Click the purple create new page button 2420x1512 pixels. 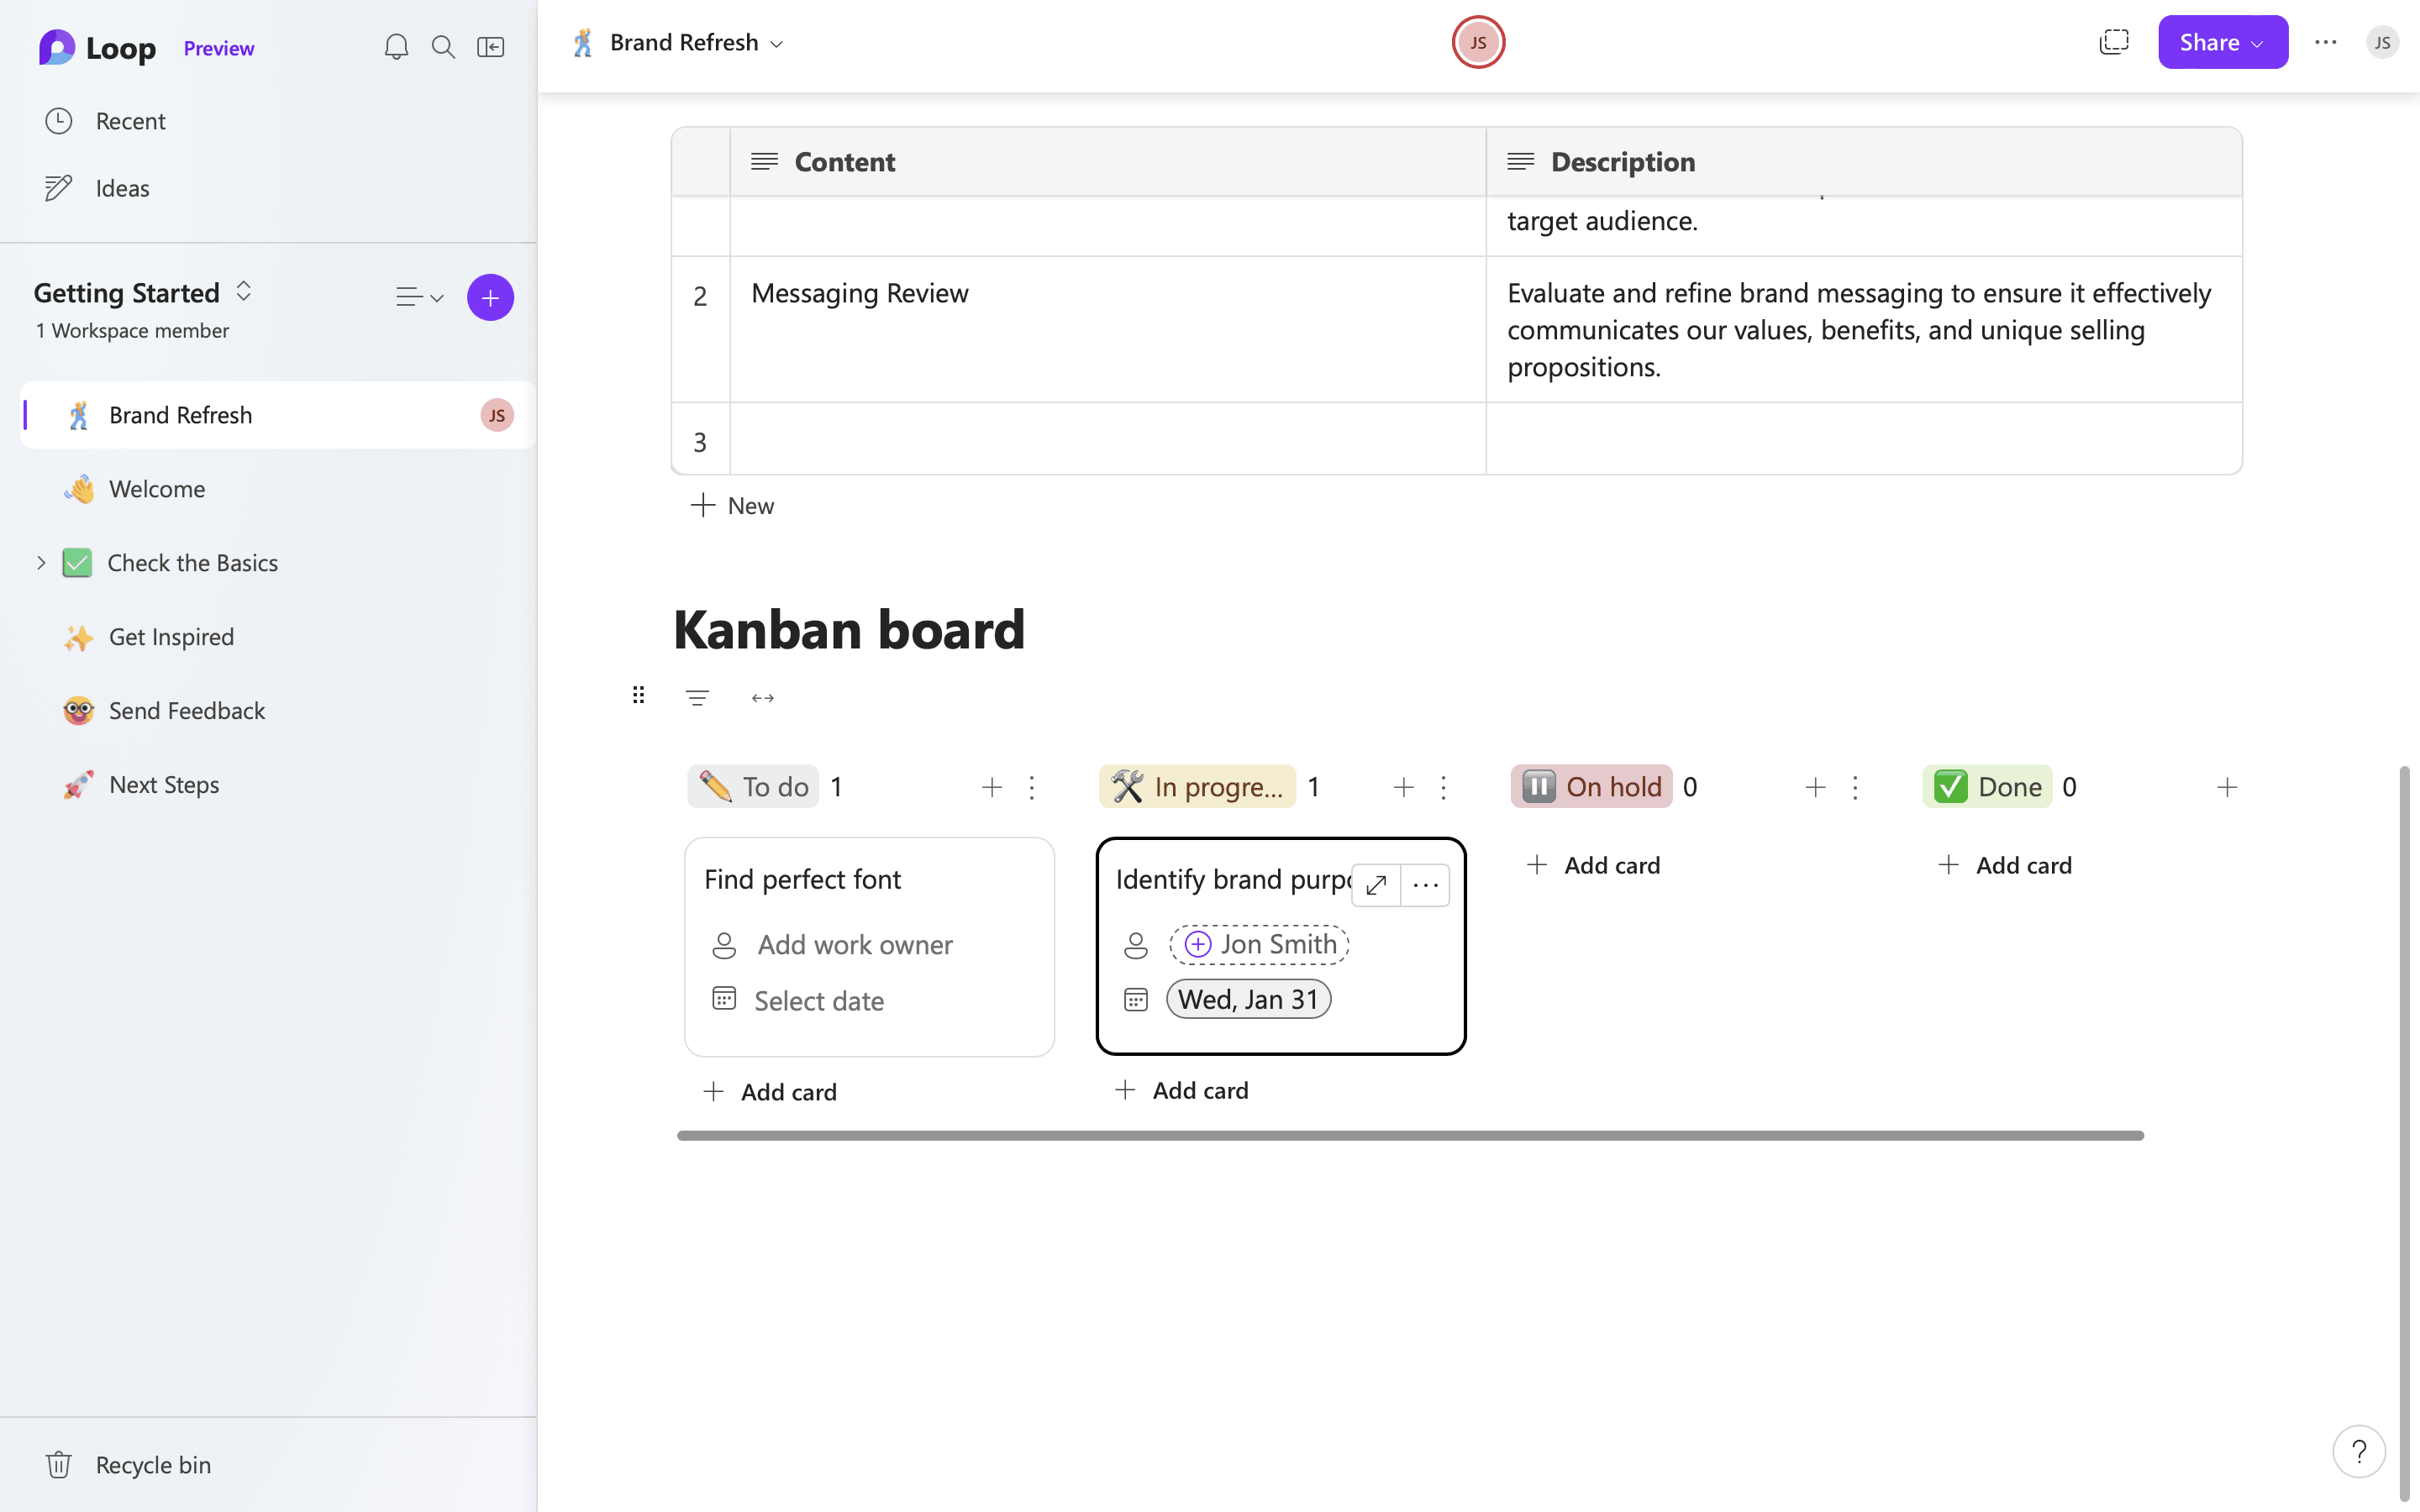(x=490, y=297)
